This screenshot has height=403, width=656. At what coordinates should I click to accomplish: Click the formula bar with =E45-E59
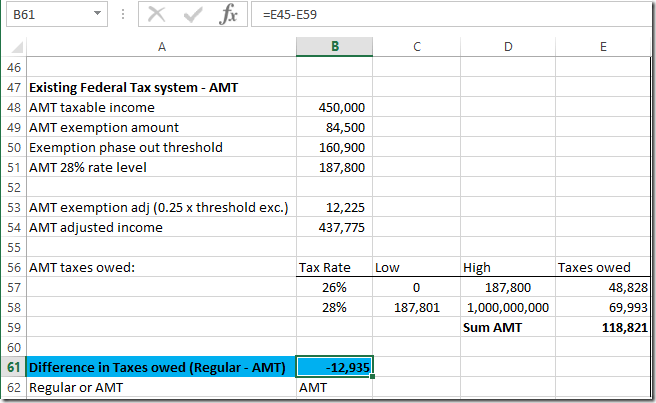(x=451, y=15)
